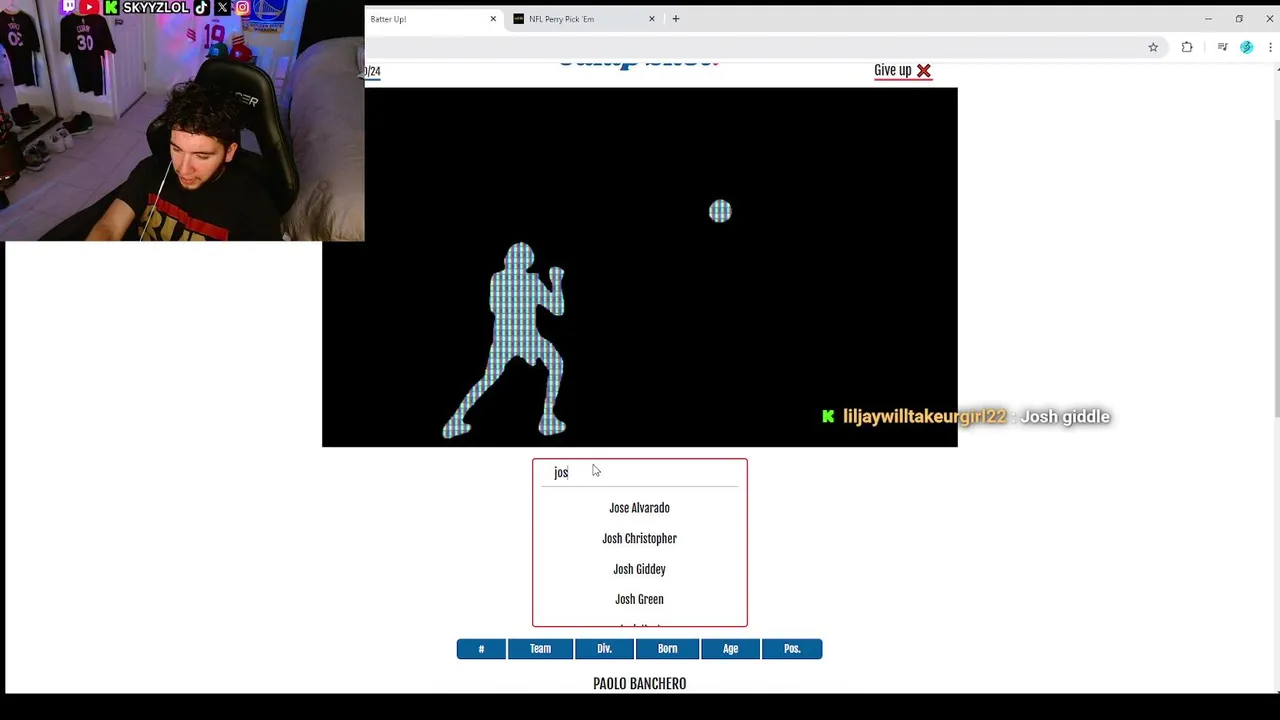The image size is (1280, 720).
Task: Click the # column header button
Action: click(481, 649)
